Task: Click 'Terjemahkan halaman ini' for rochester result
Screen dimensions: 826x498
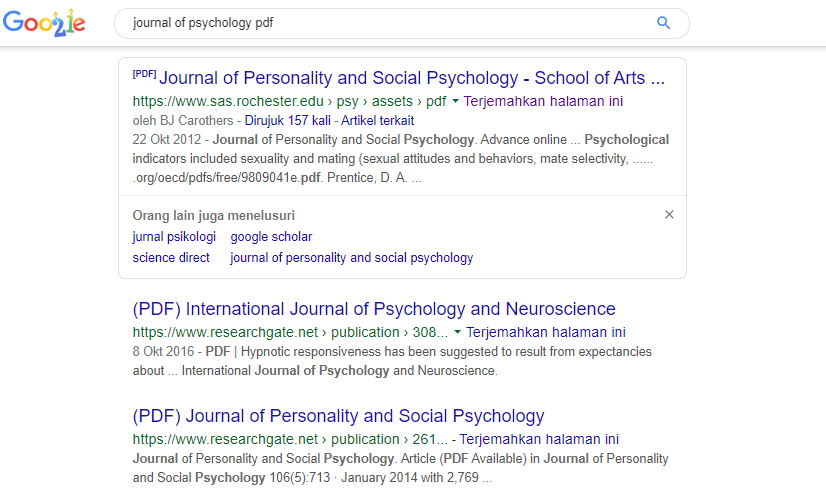Action: [x=543, y=101]
